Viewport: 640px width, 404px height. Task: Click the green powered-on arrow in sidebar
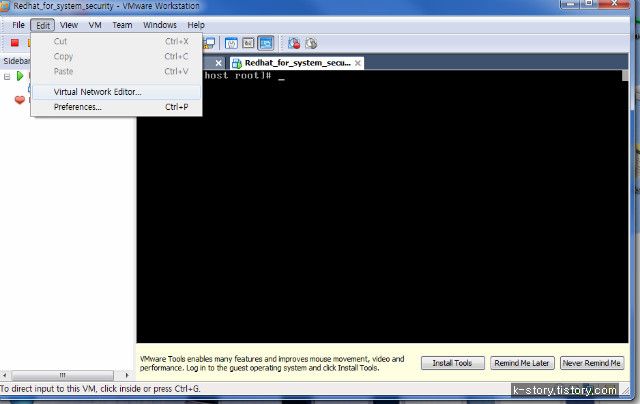coord(20,76)
